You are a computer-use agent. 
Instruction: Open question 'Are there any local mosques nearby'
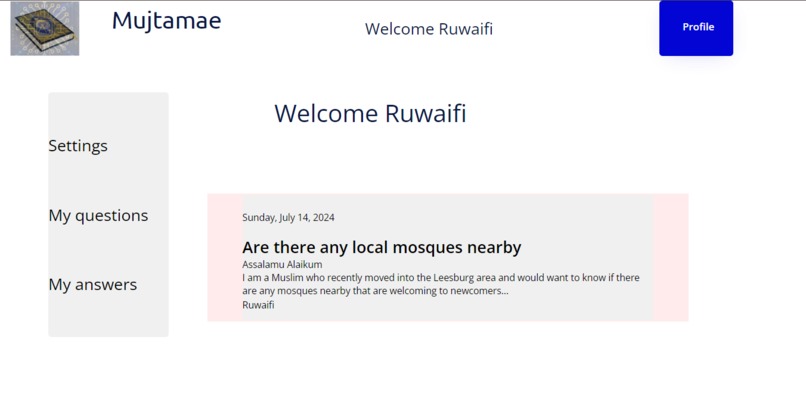381,247
